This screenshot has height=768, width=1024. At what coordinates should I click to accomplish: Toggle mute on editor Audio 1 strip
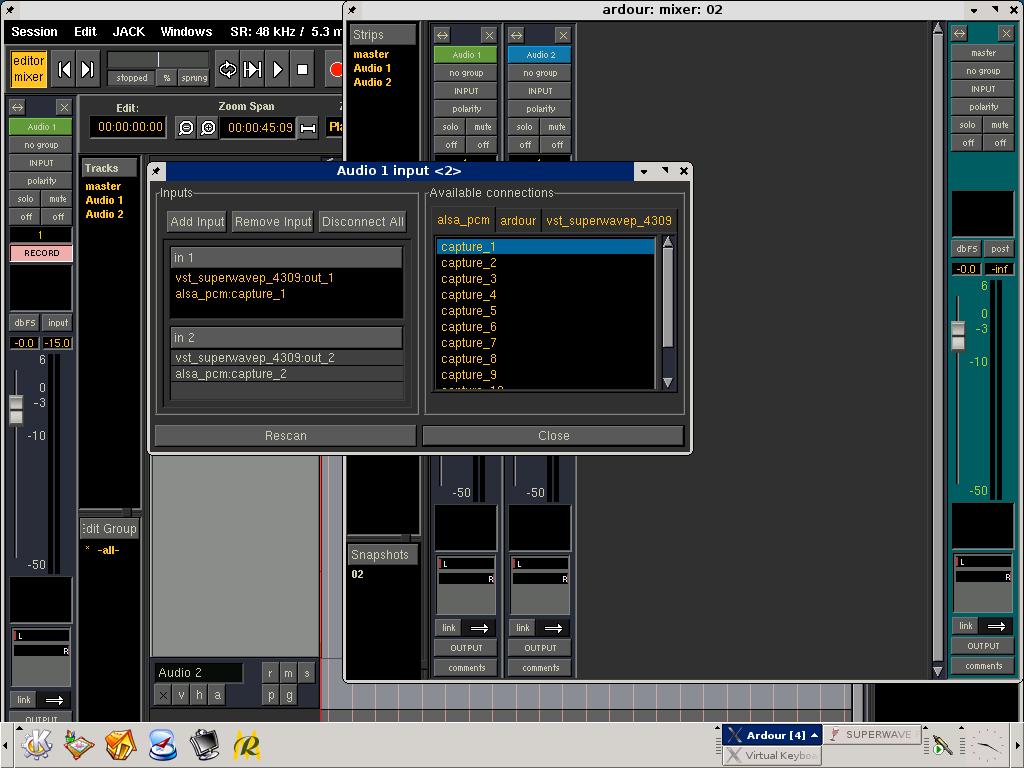click(57, 199)
